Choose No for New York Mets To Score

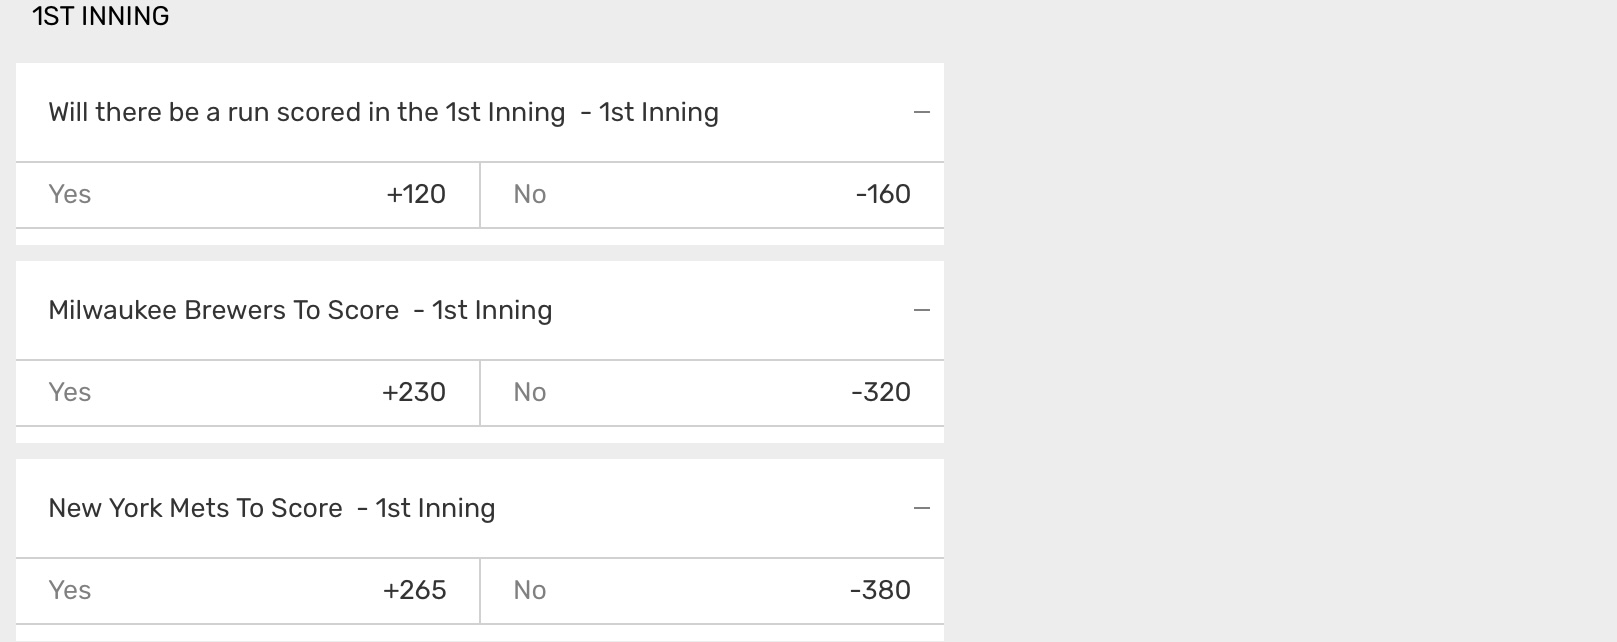point(711,590)
